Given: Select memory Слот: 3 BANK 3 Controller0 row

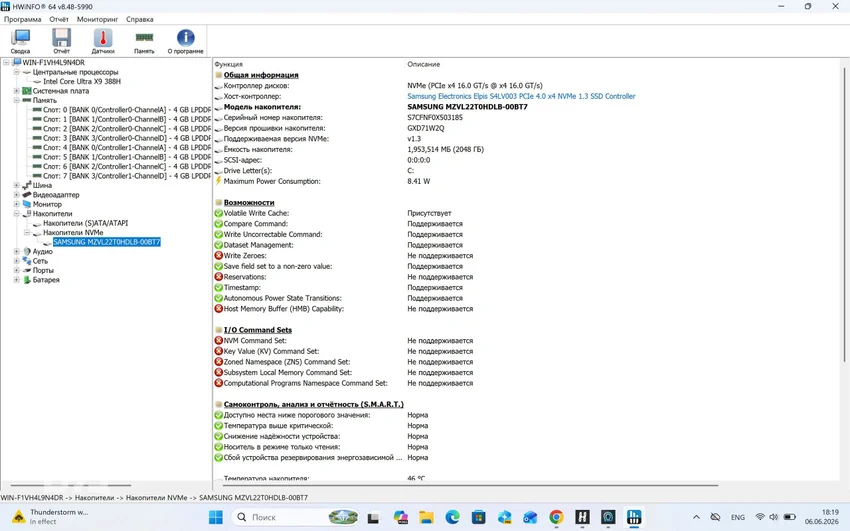Looking at the screenshot, I should pos(126,138).
